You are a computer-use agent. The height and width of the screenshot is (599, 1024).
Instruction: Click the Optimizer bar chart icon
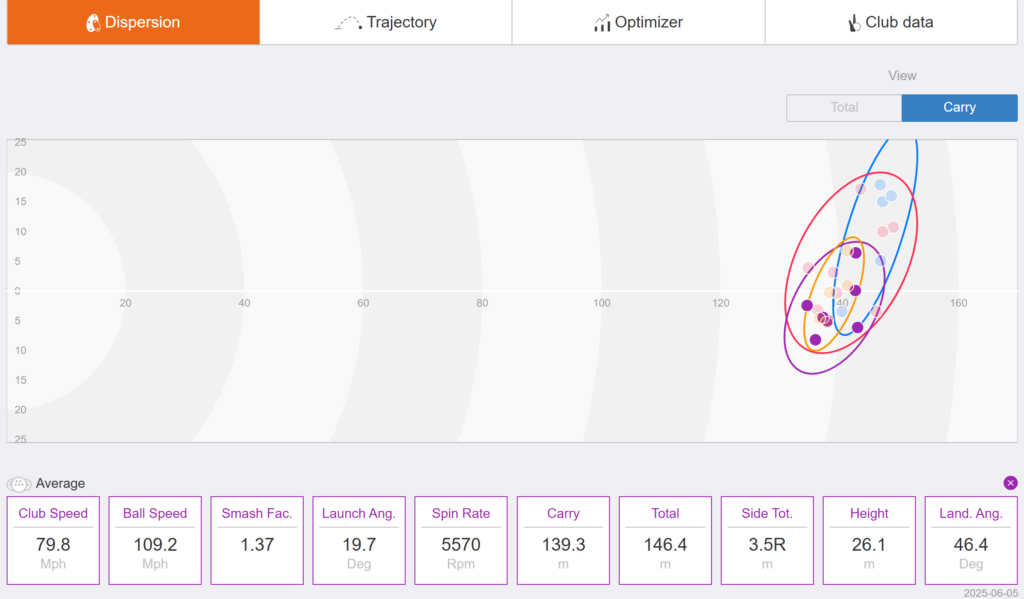pos(601,23)
